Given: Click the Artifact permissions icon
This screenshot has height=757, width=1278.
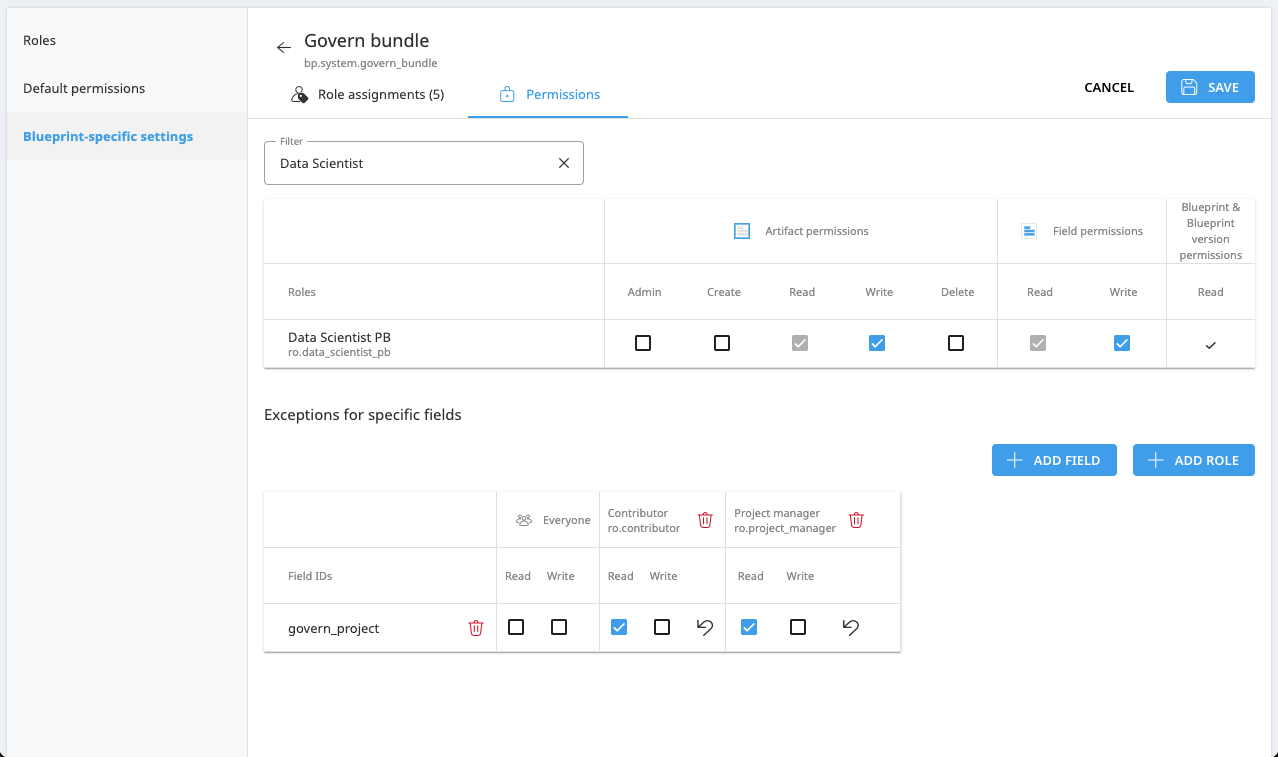Looking at the screenshot, I should coord(742,230).
